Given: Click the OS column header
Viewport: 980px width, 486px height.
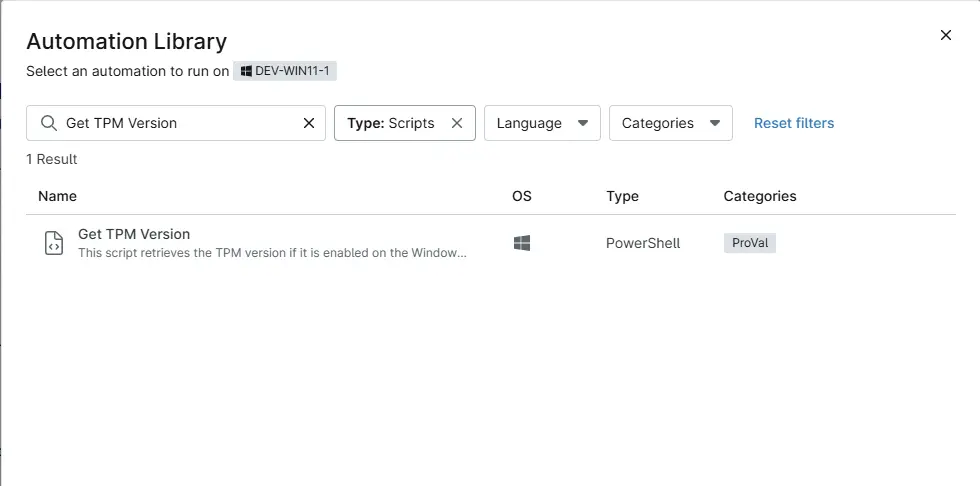Looking at the screenshot, I should pos(522,196).
